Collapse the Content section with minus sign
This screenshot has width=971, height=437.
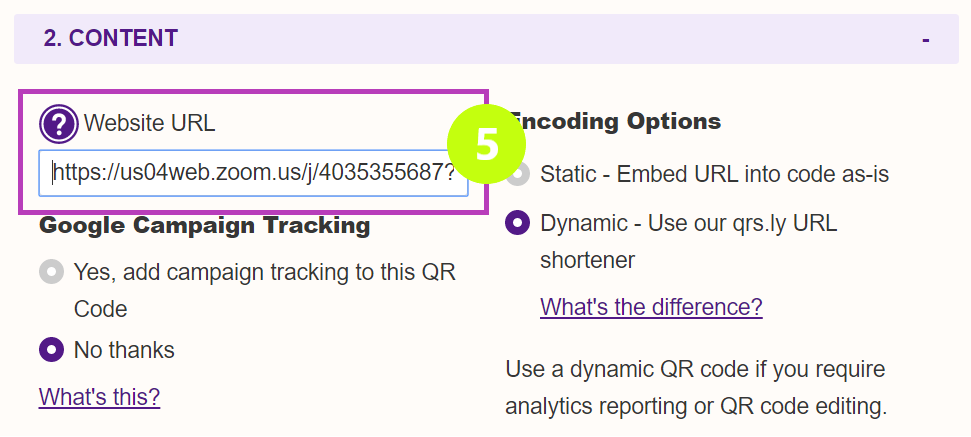click(926, 39)
